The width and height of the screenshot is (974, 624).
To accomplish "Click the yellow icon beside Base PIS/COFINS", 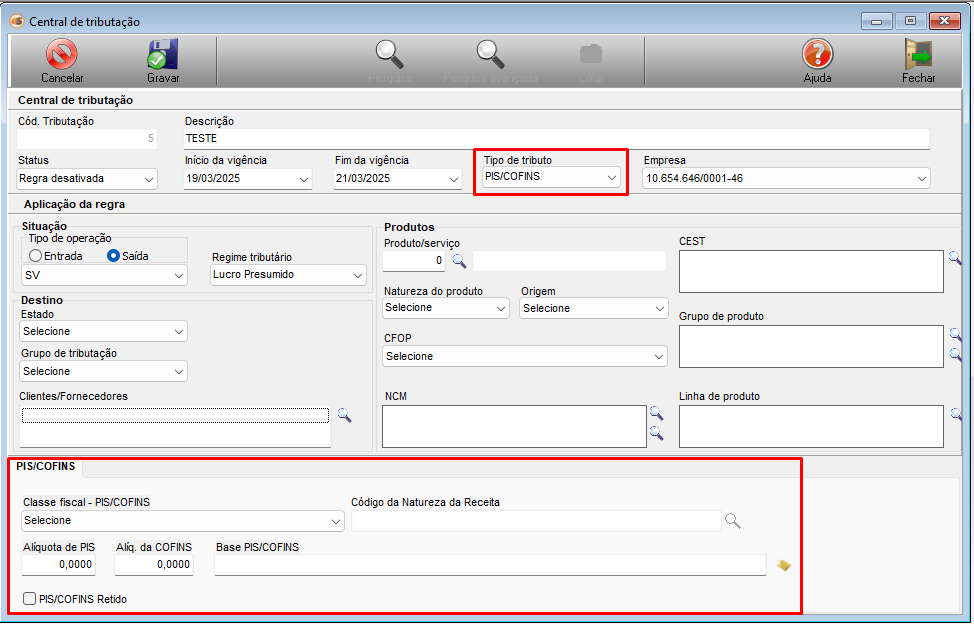I will point(784,566).
